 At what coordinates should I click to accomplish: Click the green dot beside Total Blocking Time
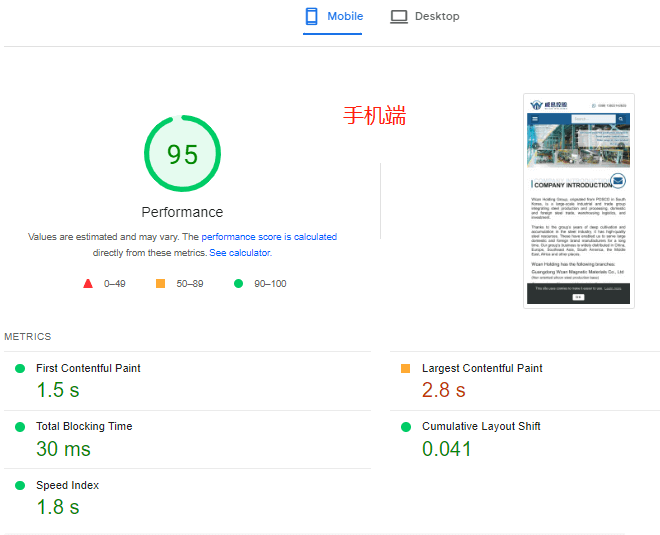[20, 427]
